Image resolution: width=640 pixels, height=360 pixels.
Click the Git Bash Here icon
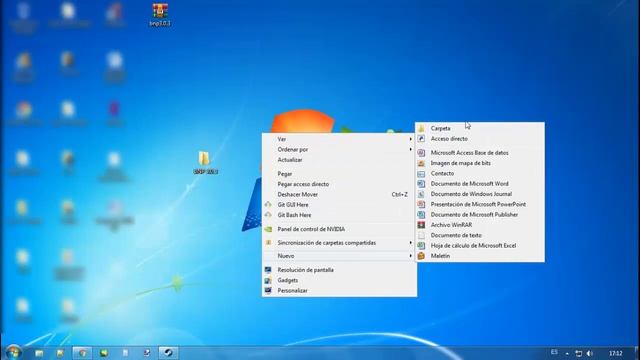[x=268, y=215]
